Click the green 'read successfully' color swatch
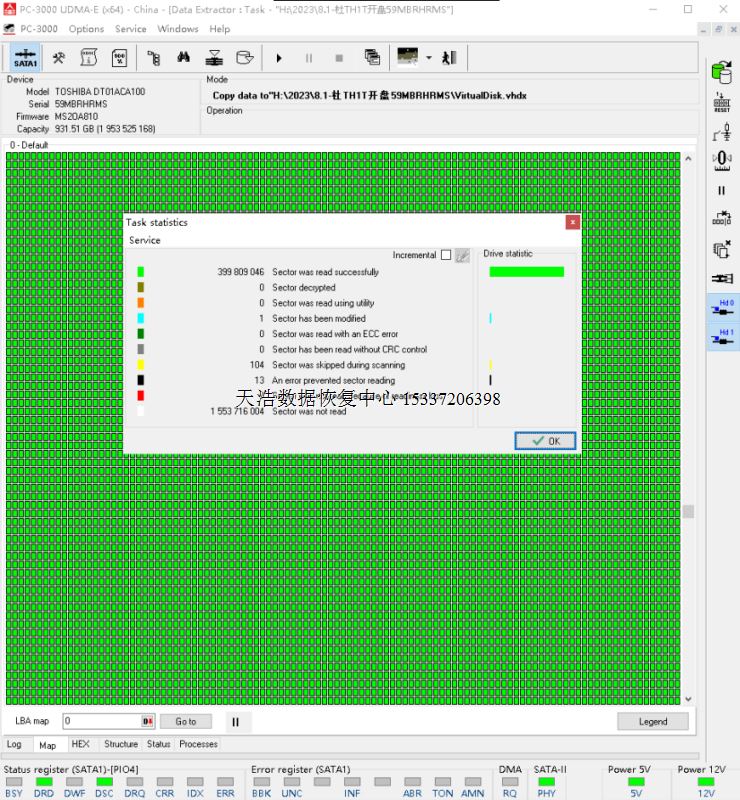The width and height of the screenshot is (740, 800). (141, 272)
